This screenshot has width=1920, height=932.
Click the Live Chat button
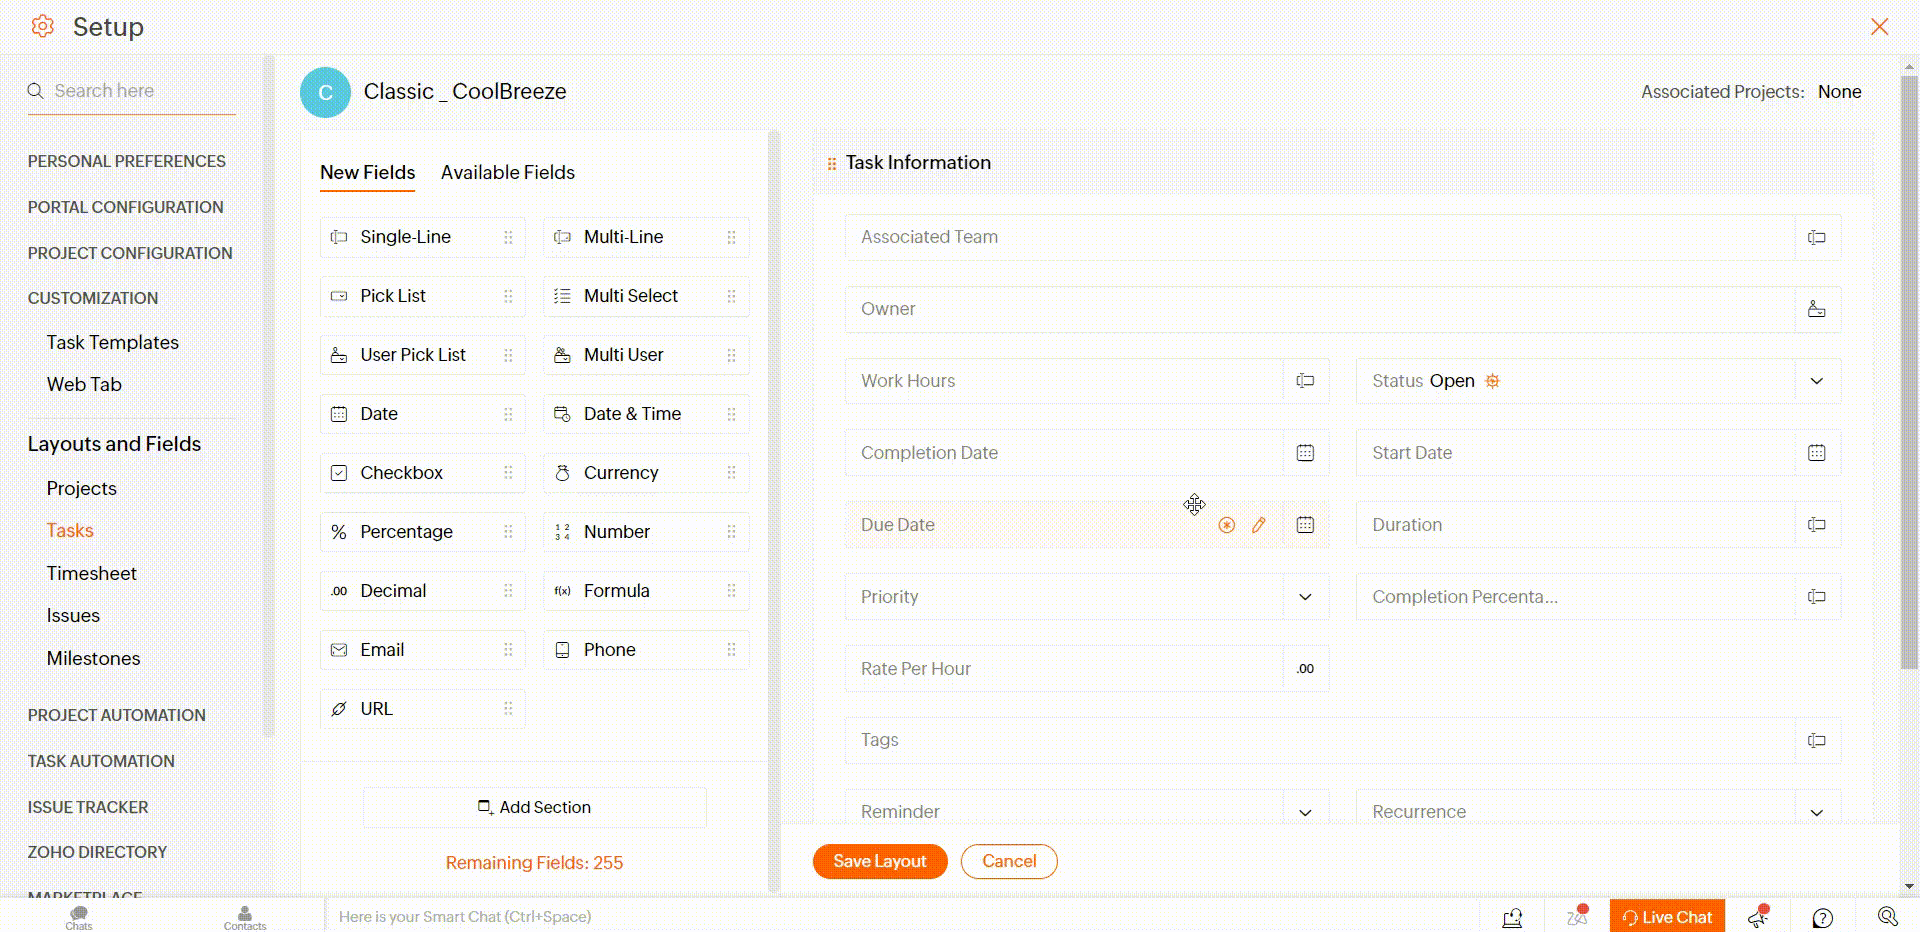click(x=1667, y=917)
